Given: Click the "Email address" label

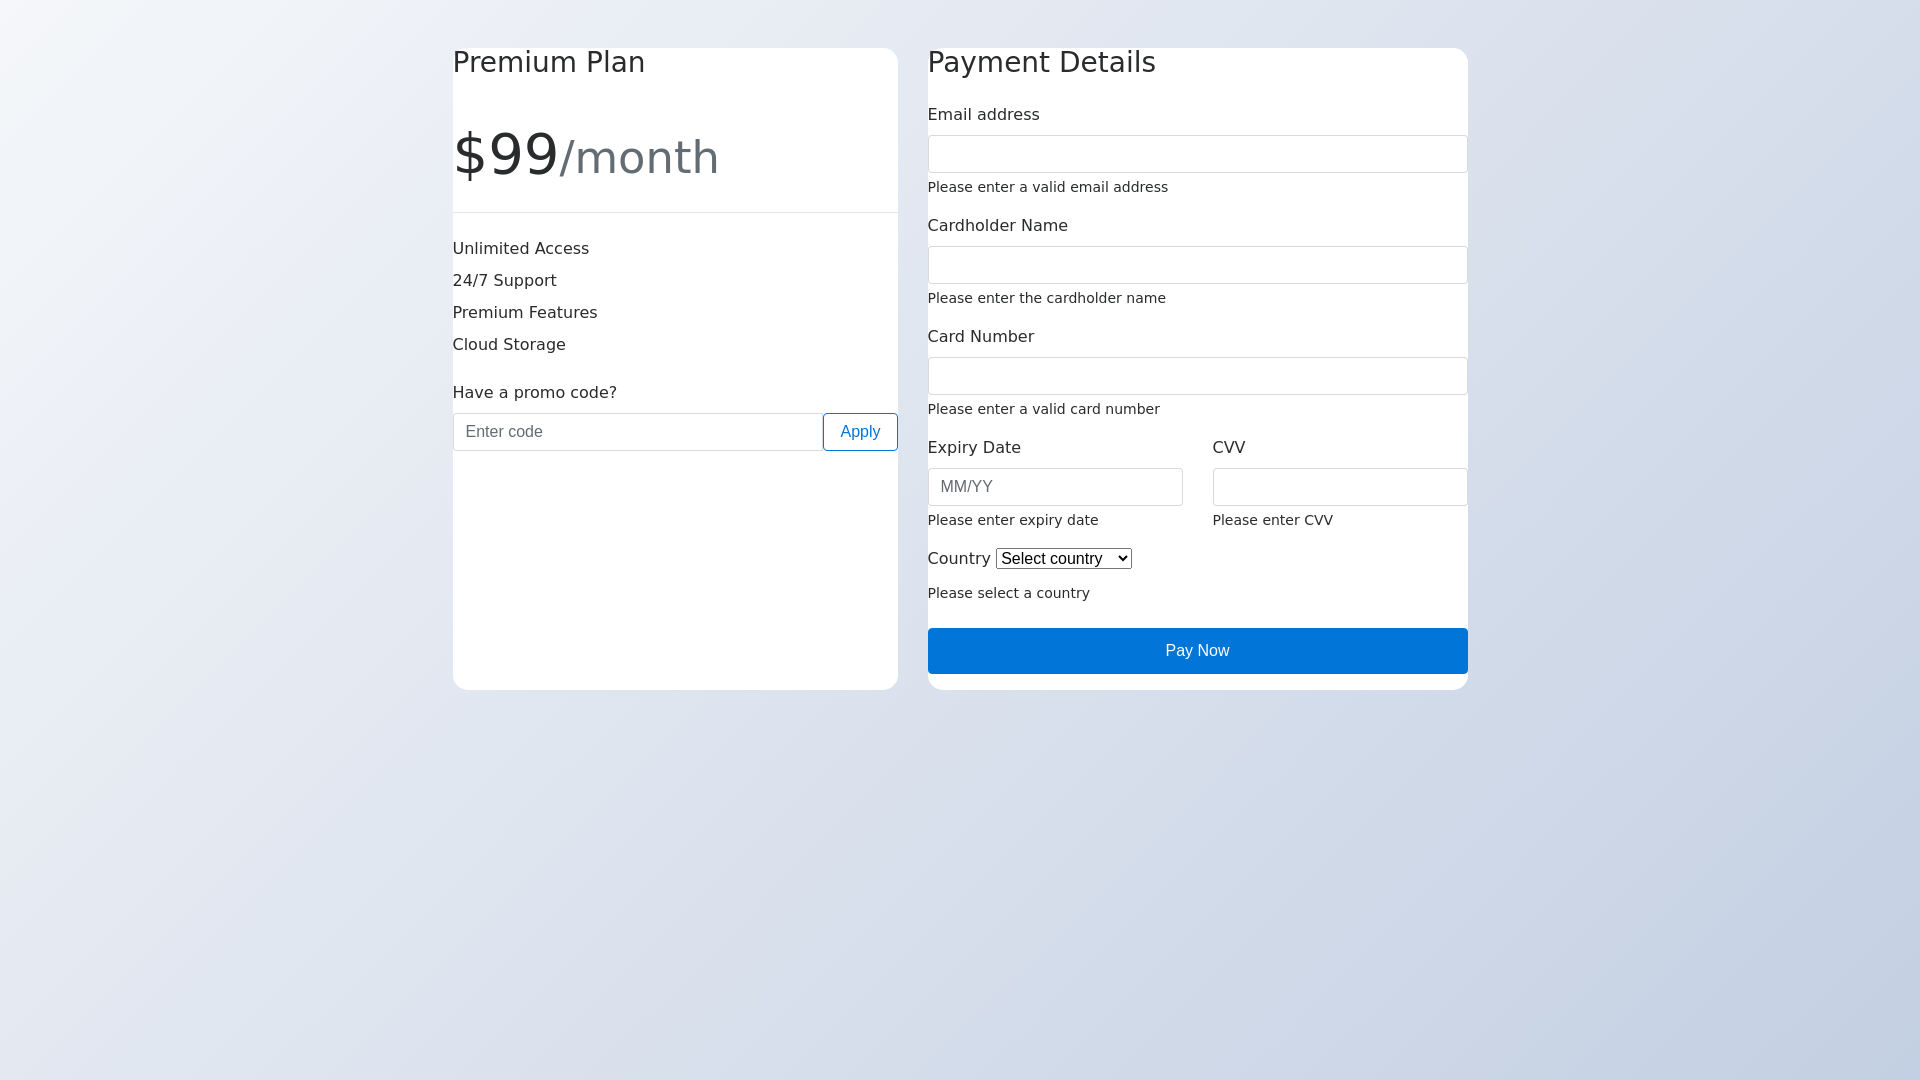Looking at the screenshot, I should tap(983, 115).
